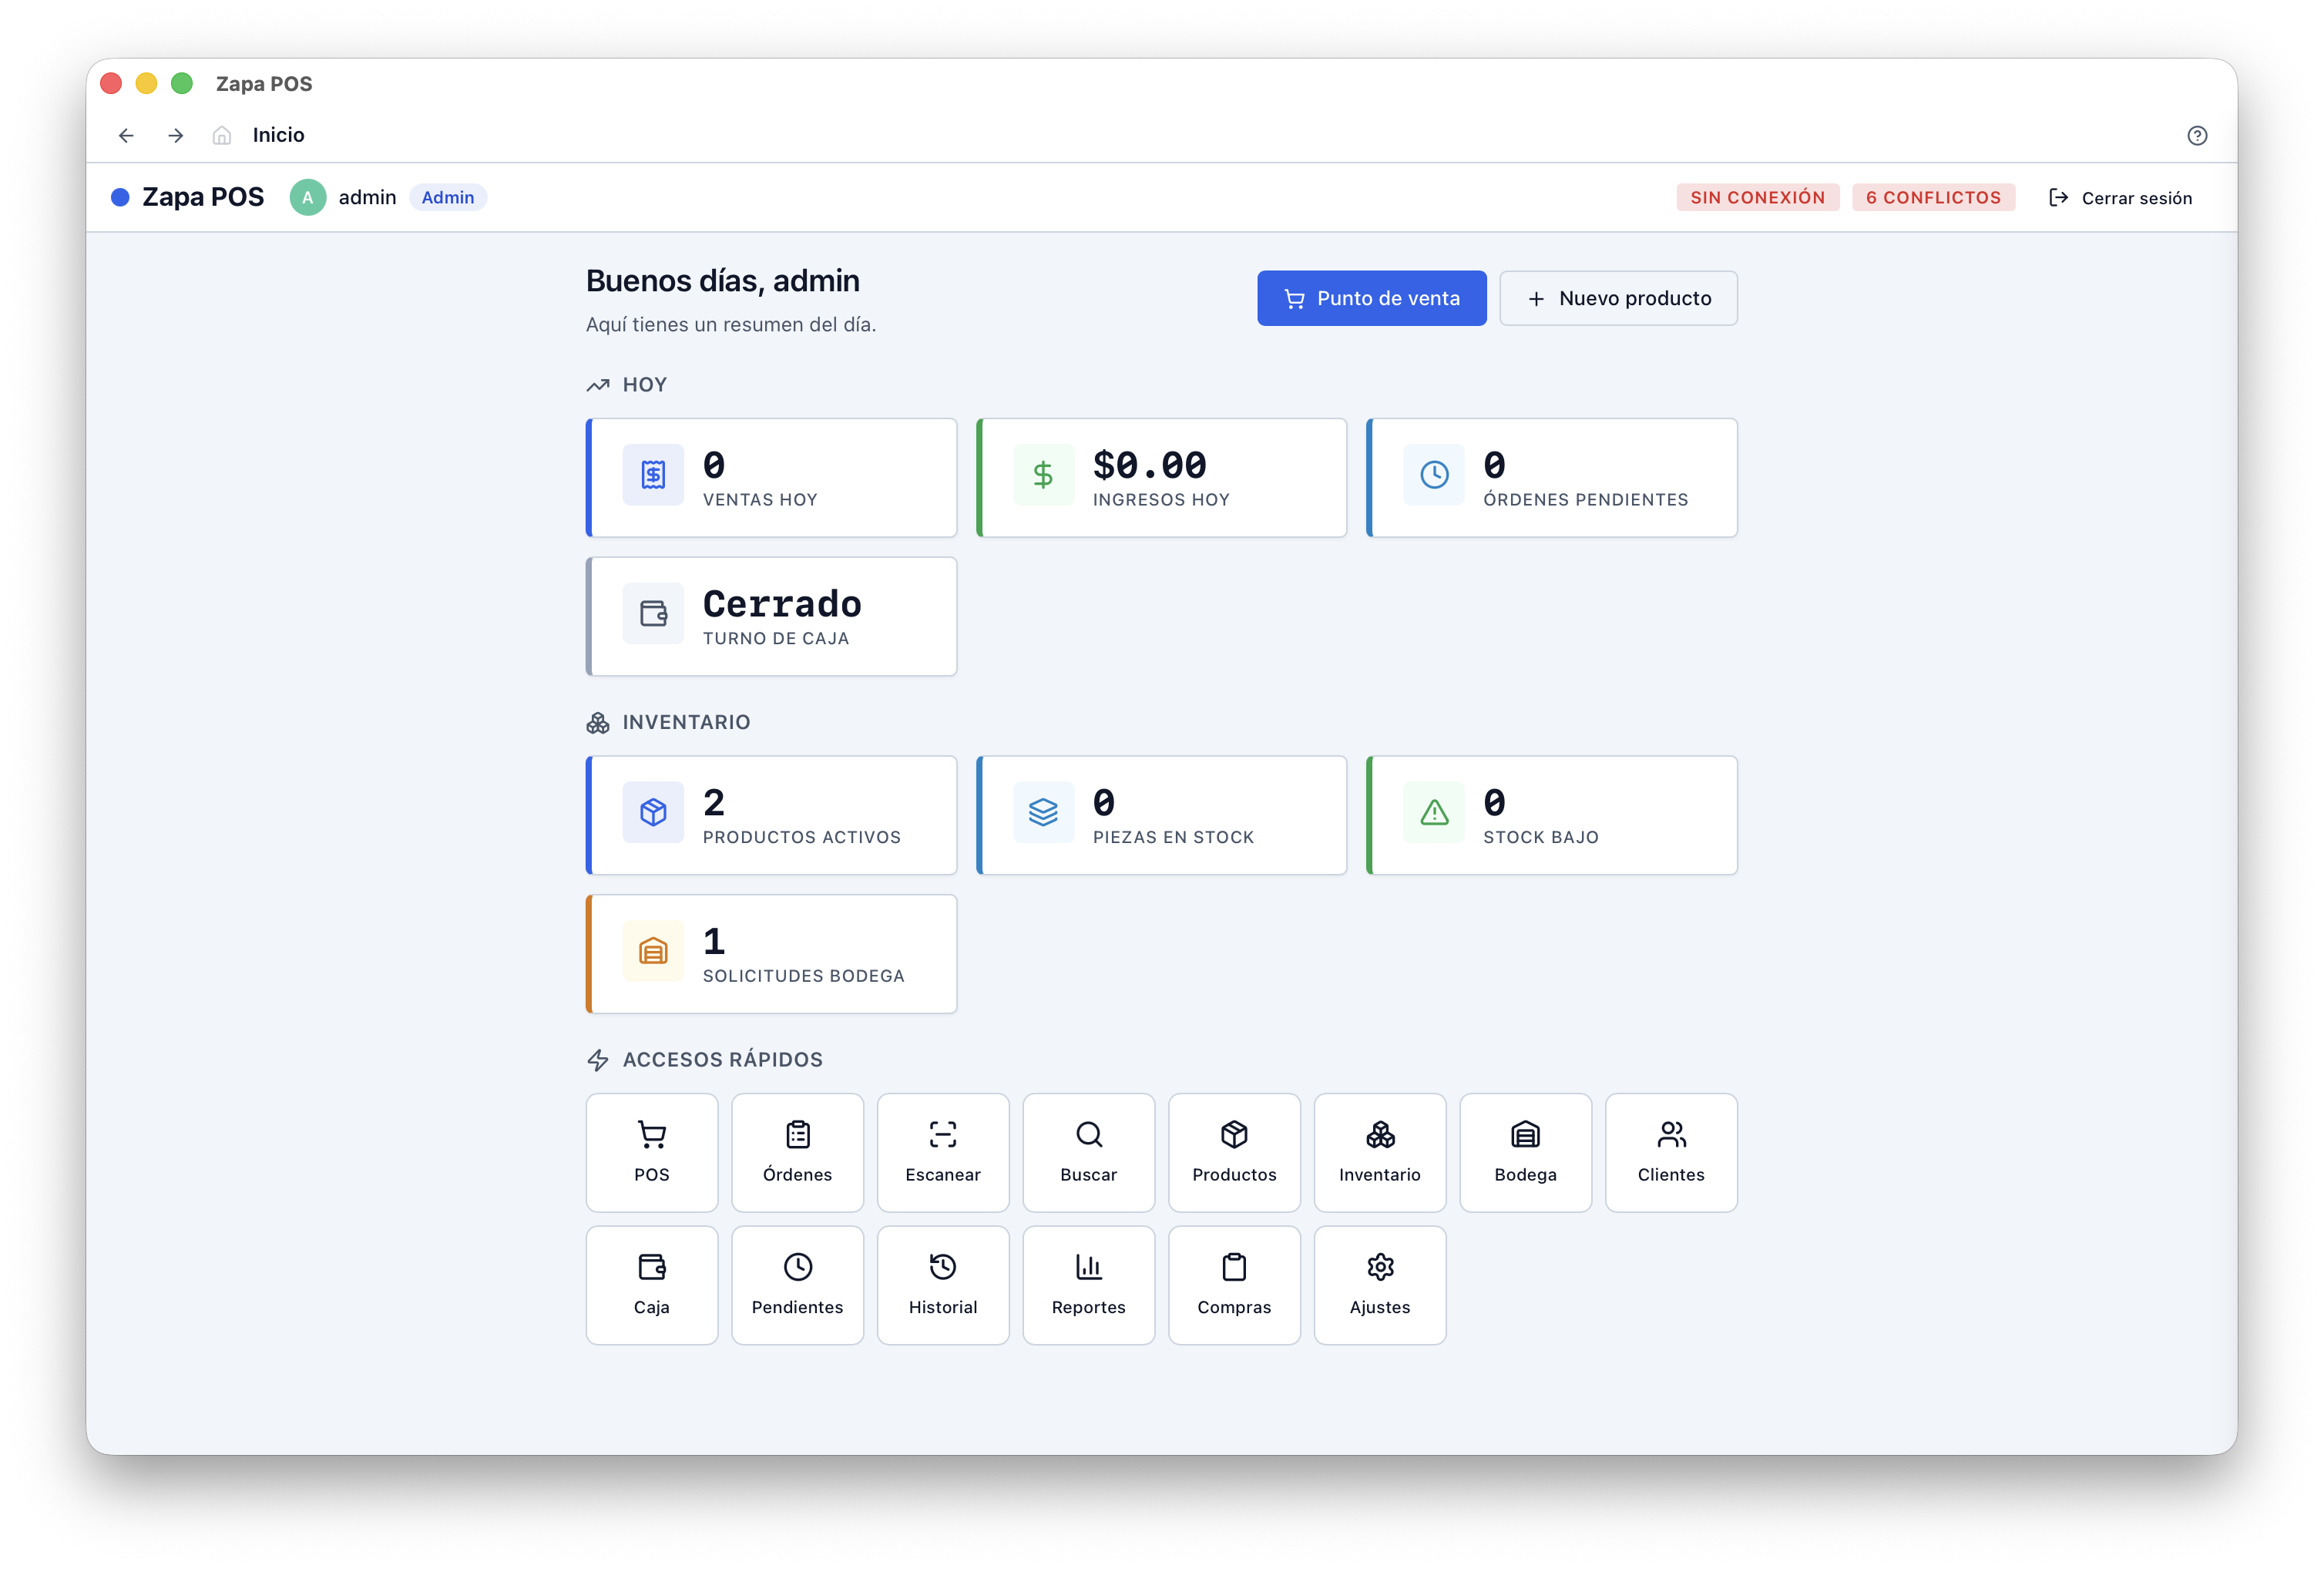Screen dimensions: 2324x1569
Task: Open the Turno de Caja card
Action: 771,616
